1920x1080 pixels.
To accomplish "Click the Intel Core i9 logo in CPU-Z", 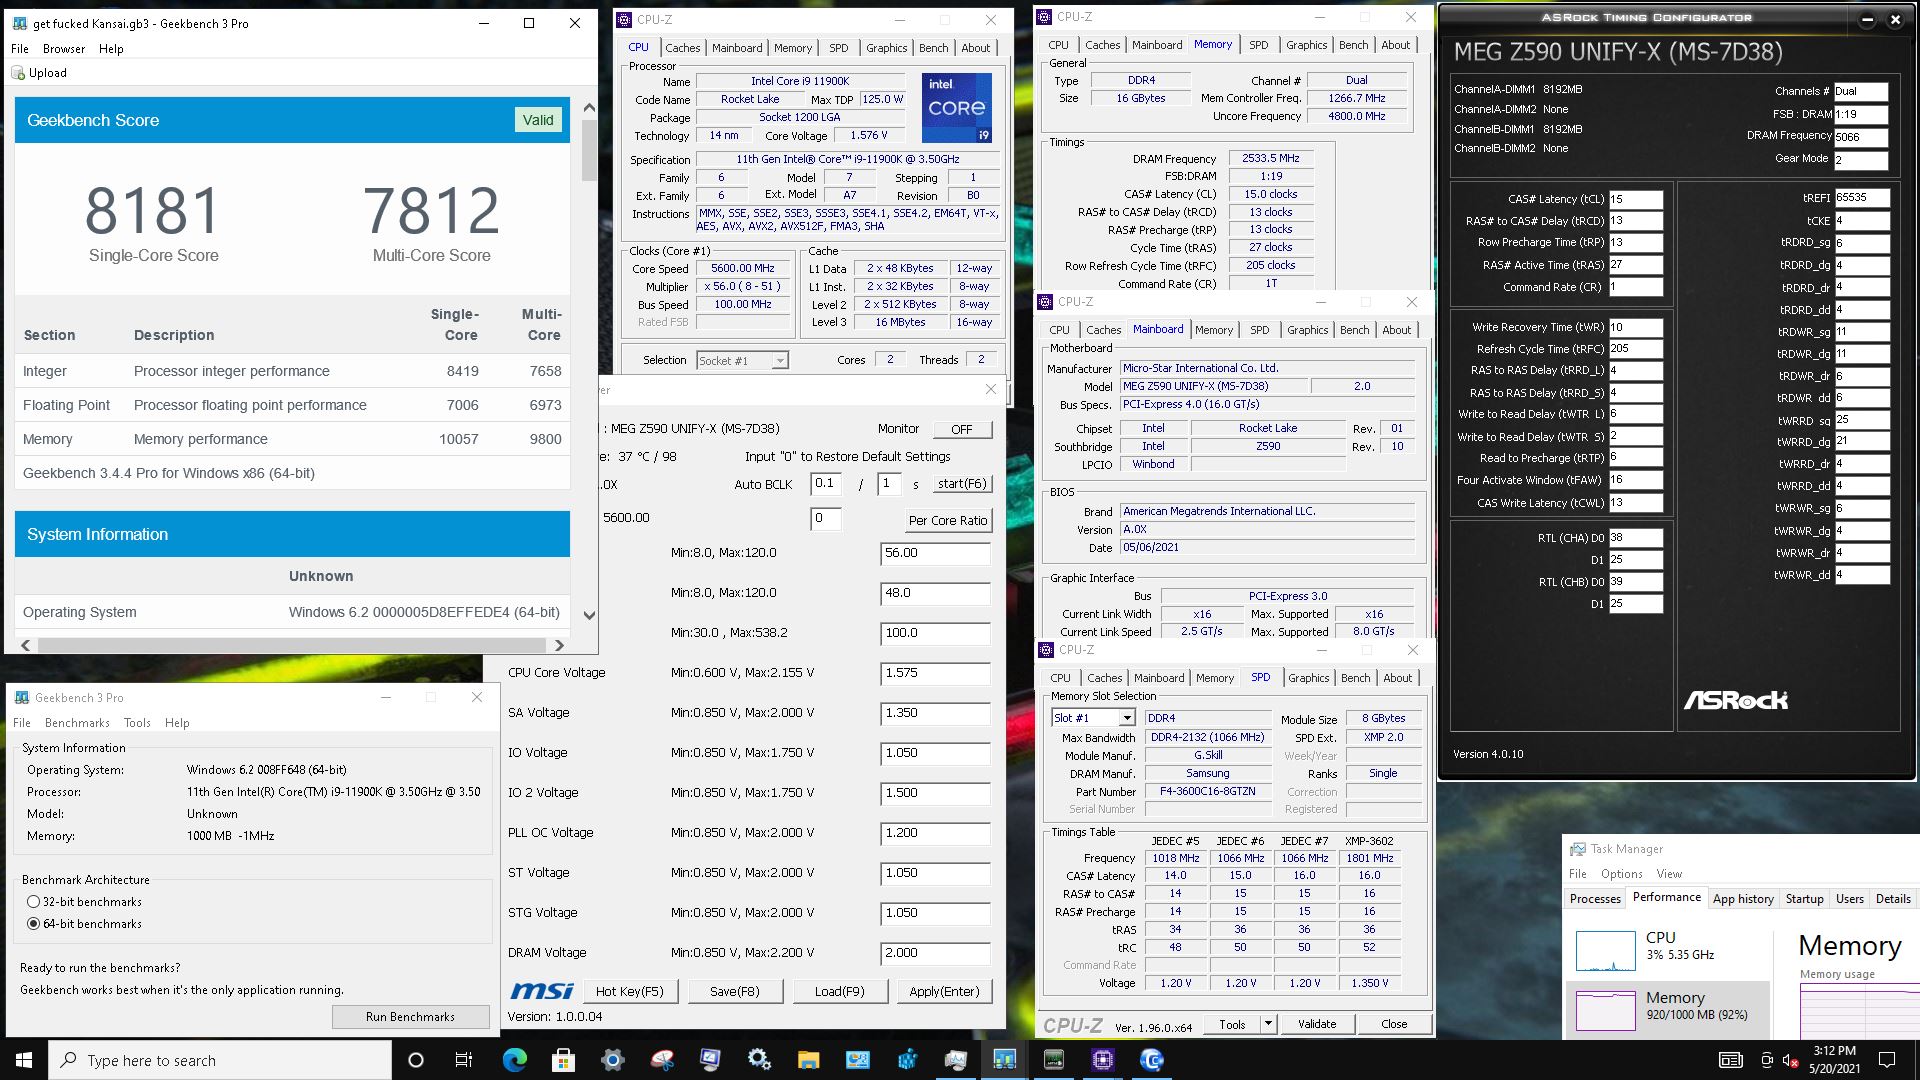I will coord(956,107).
